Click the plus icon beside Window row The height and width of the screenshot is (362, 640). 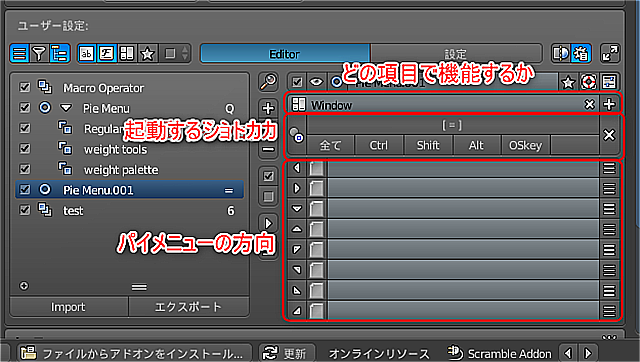tap(609, 104)
